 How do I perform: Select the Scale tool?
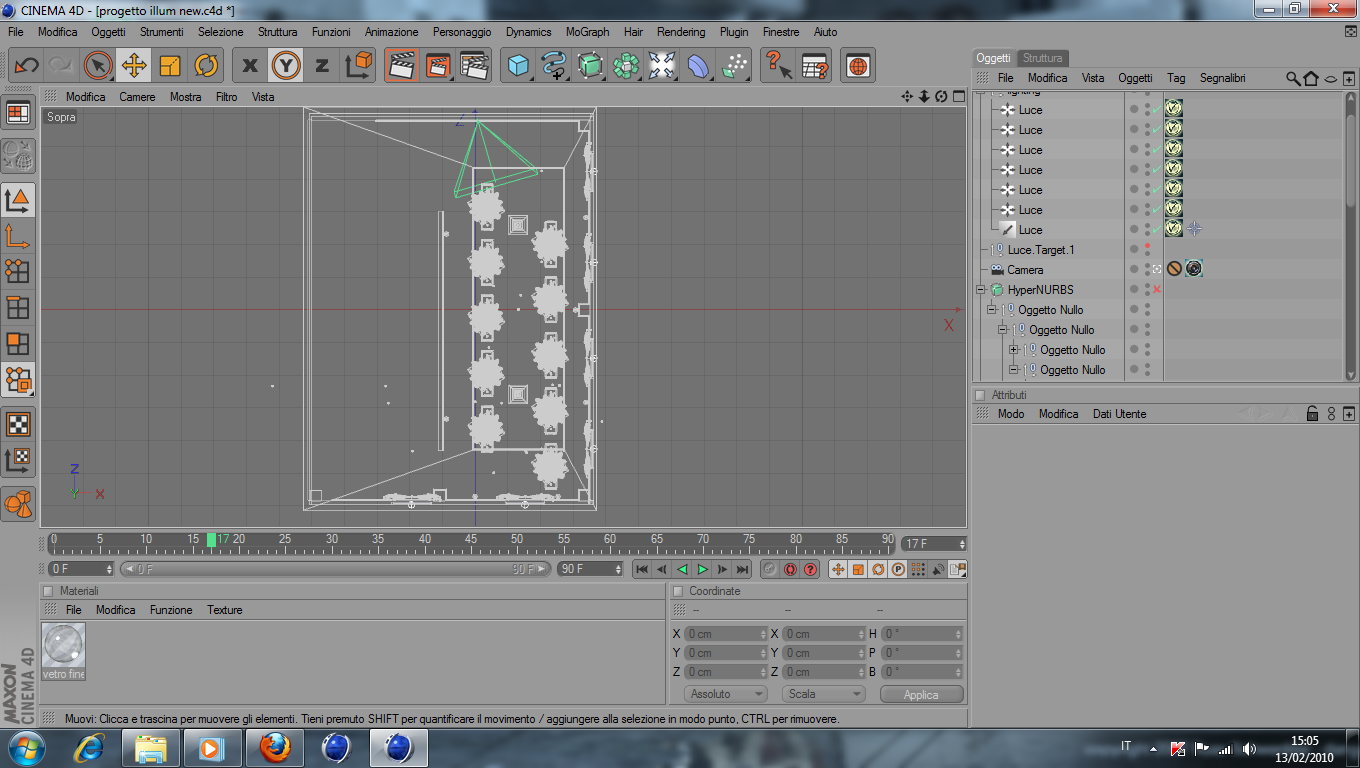click(170, 66)
